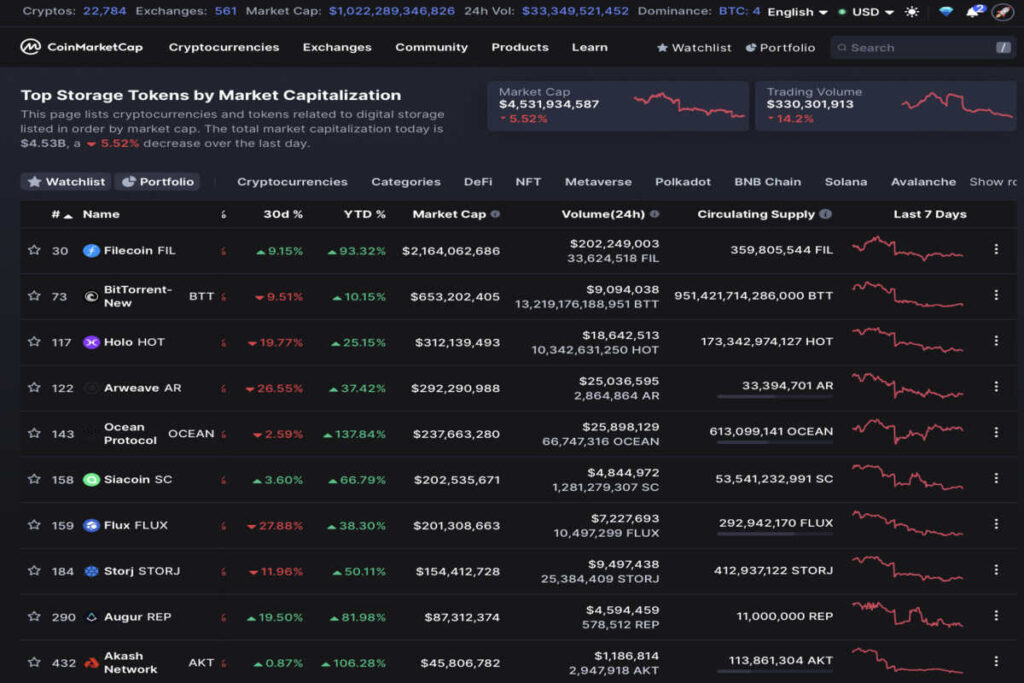Open the Arweave AR coin page
Screen dimensions: 1024x683
[x=142, y=388]
